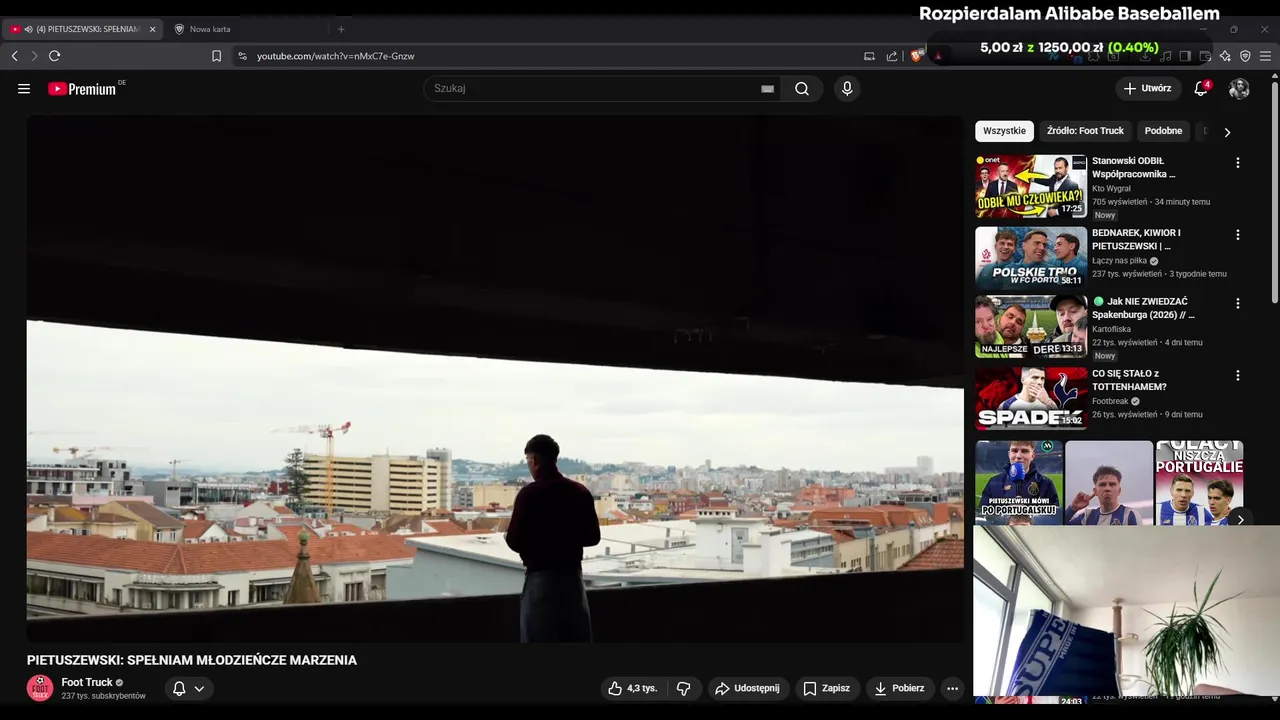Click the main video player
The image size is (1280, 720).
pyautogui.click(x=495, y=379)
